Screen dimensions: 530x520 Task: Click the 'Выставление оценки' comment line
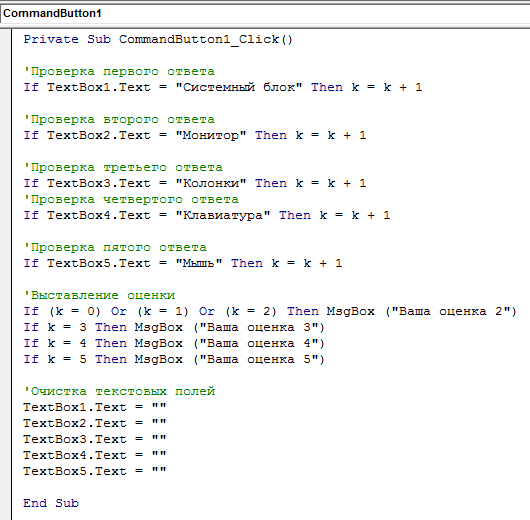tap(99, 295)
